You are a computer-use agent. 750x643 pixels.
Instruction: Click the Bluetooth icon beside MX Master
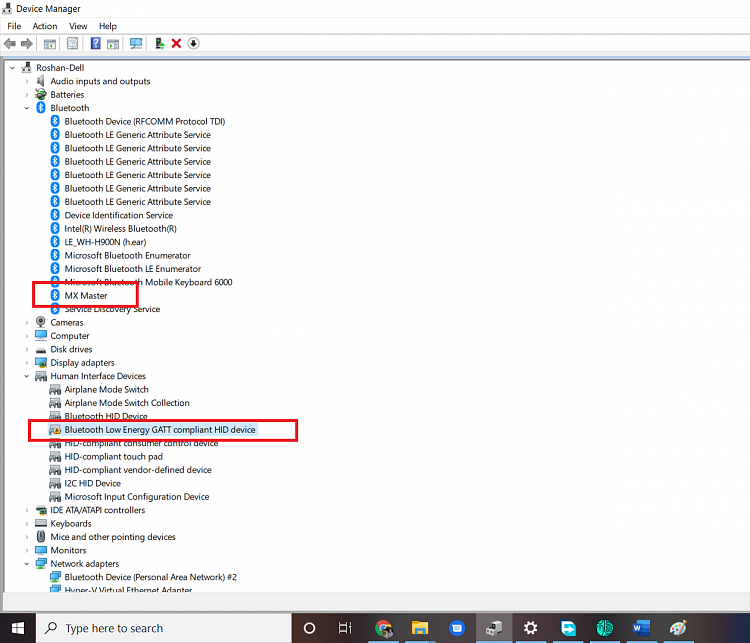55,295
